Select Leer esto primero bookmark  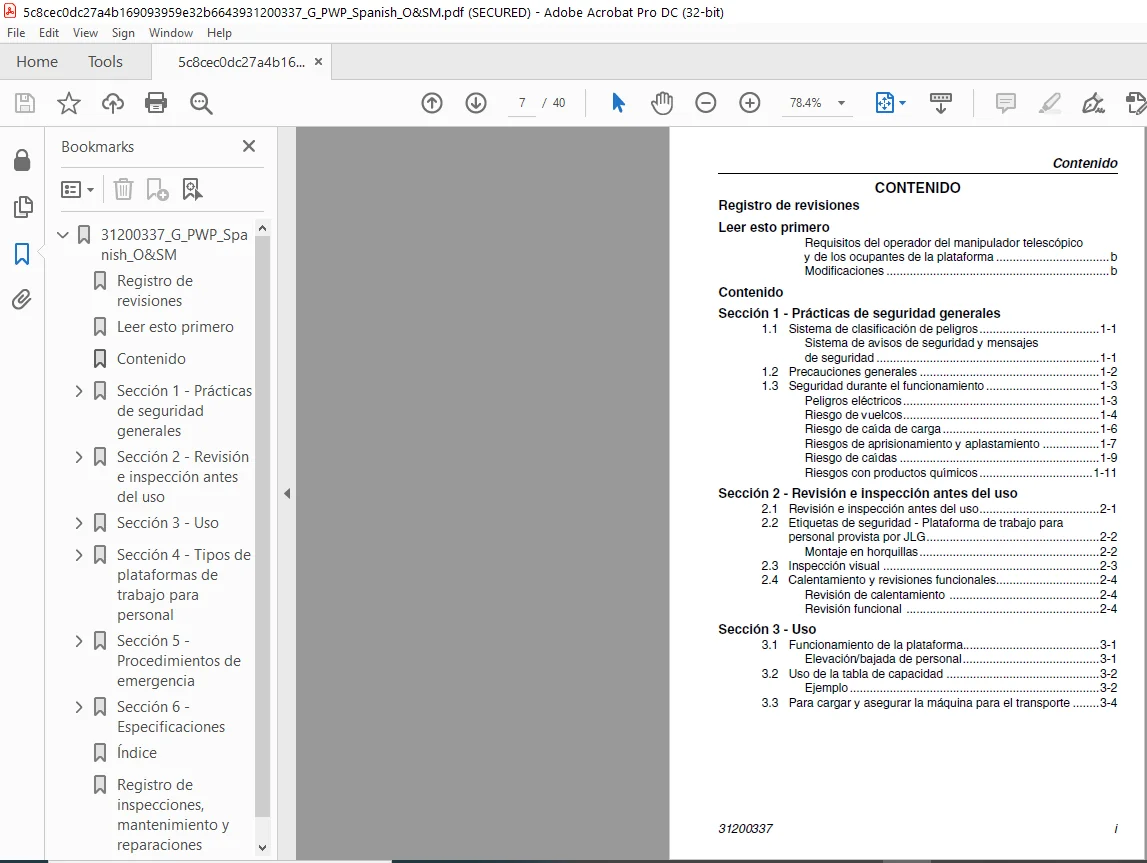point(176,327)
